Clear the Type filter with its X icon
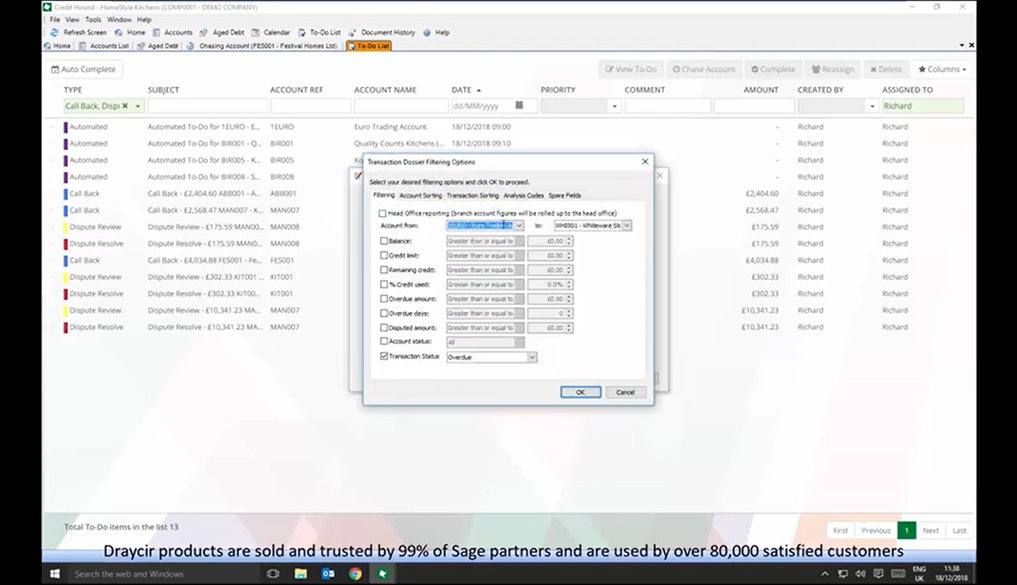The image size is (1017, 585). click(x=125, y=106)
